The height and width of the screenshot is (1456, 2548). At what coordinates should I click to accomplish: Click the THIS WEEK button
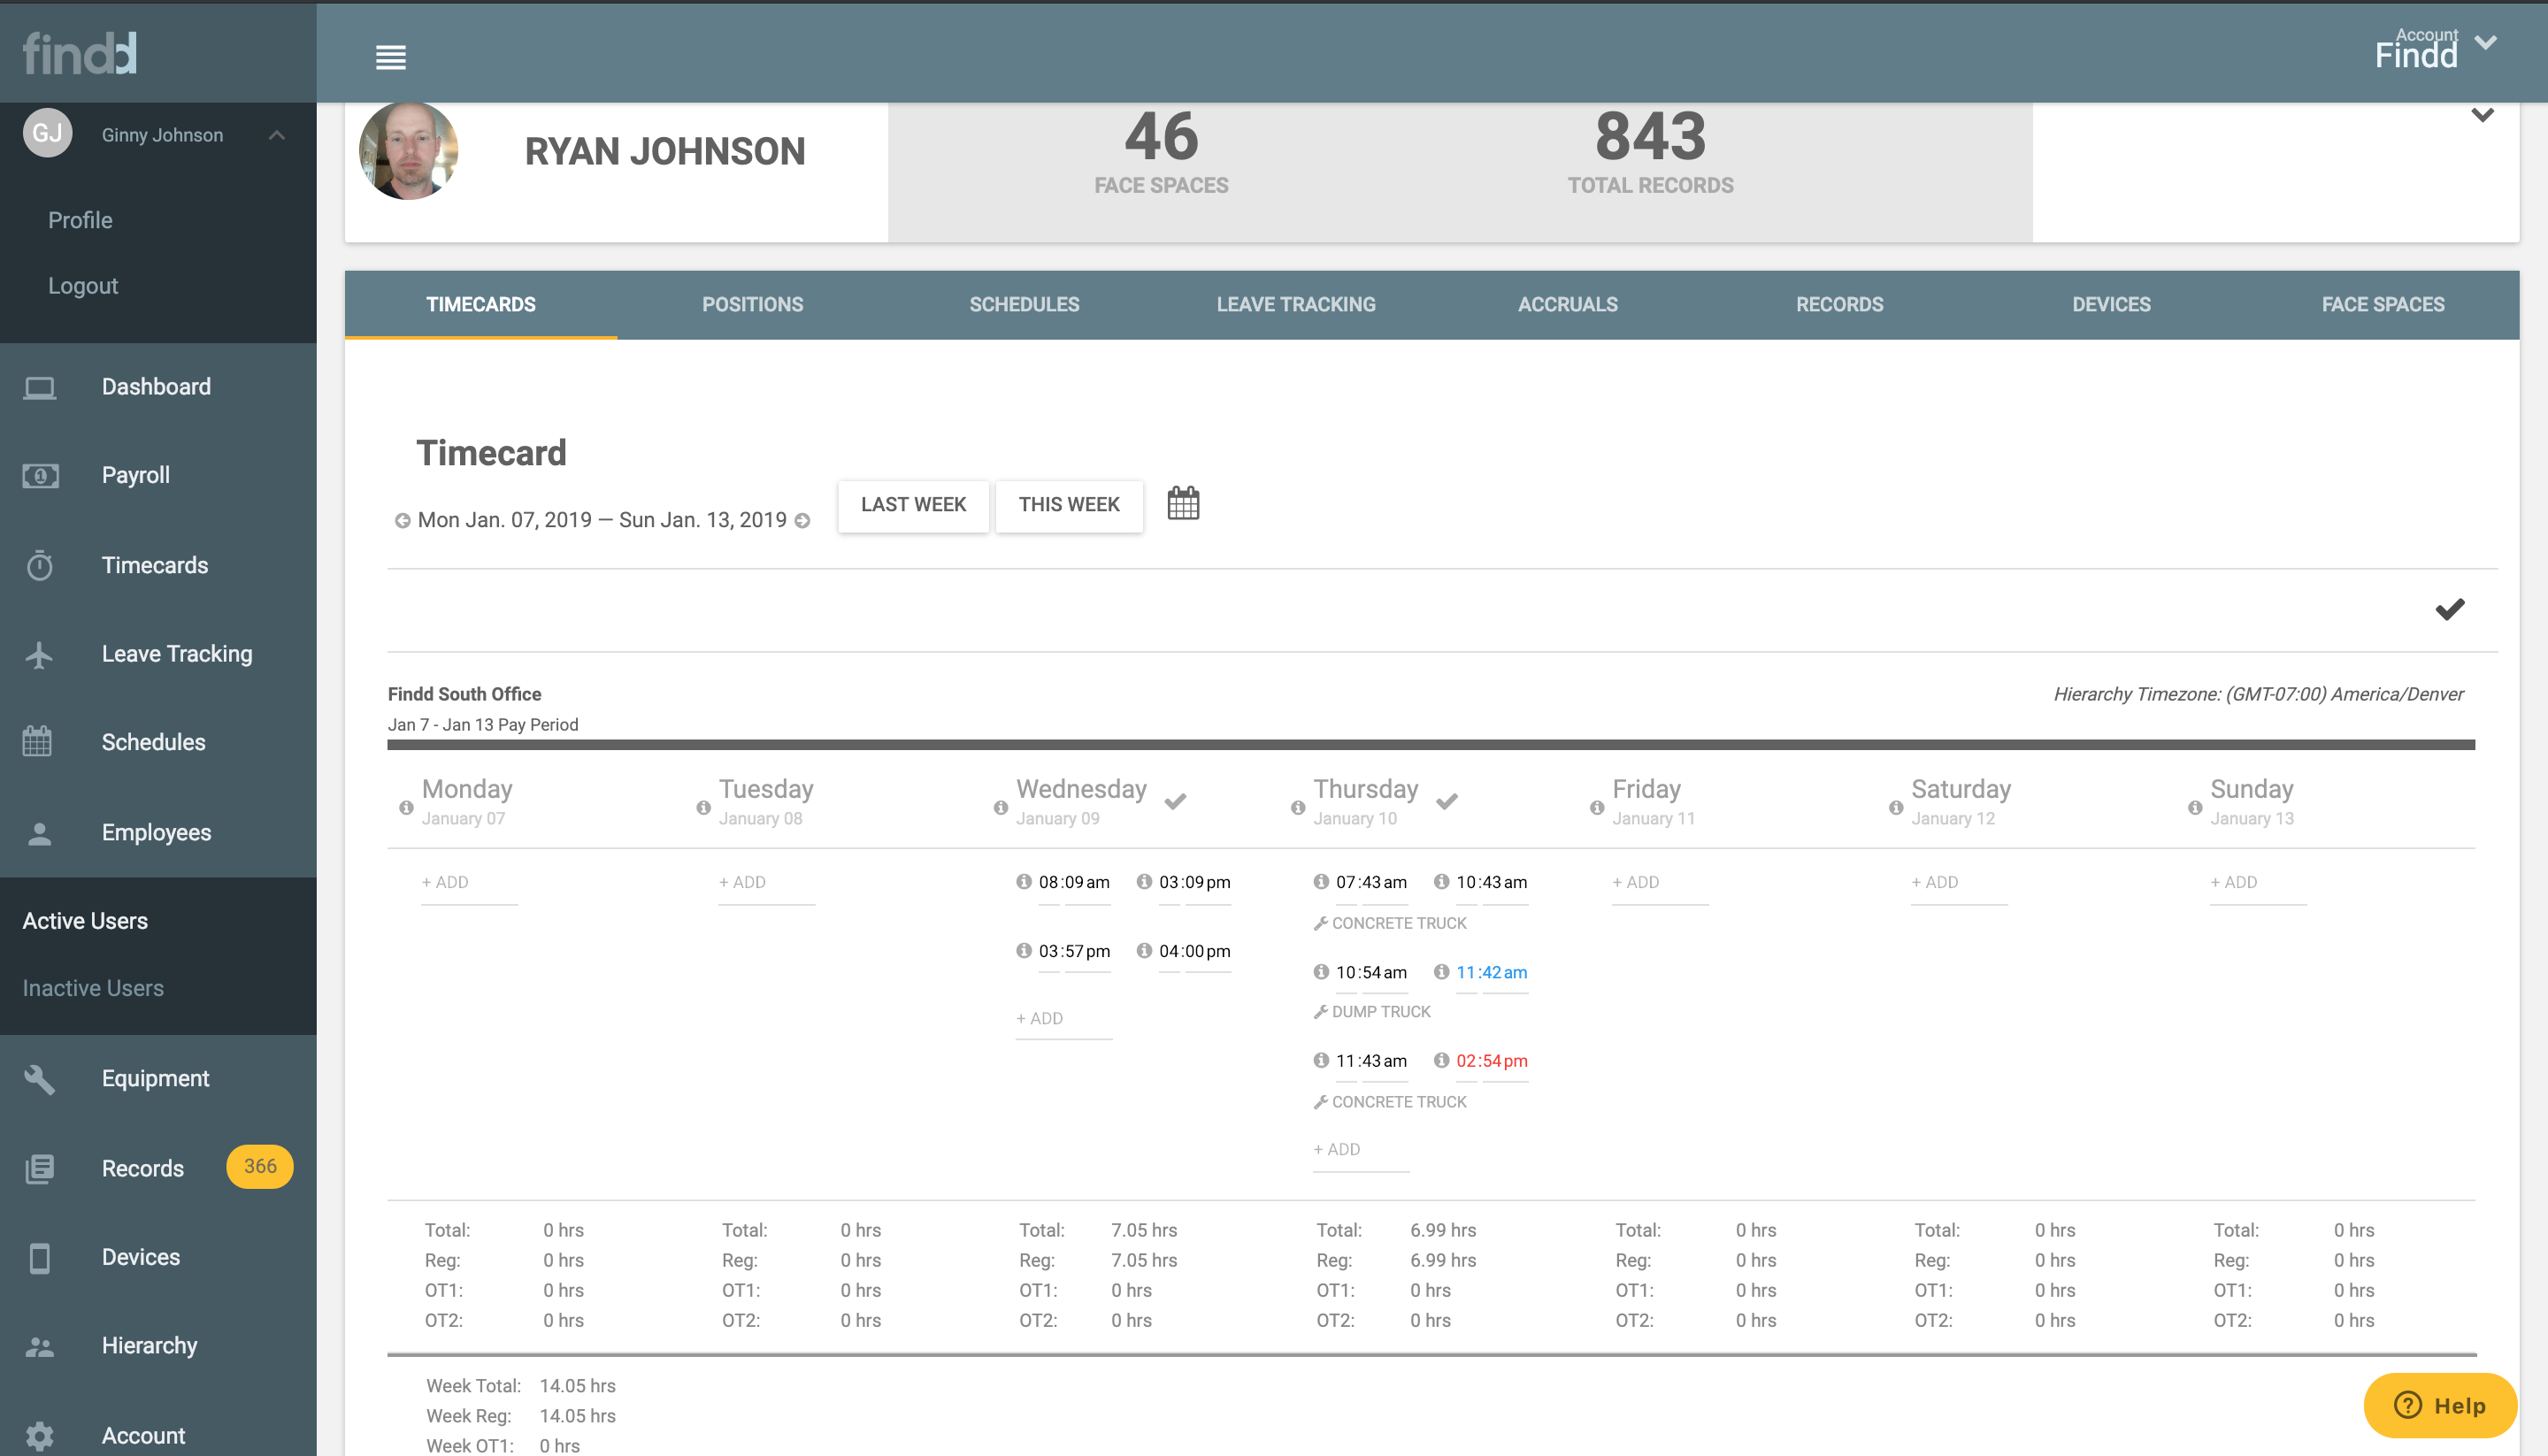[x=1068, y=505]
